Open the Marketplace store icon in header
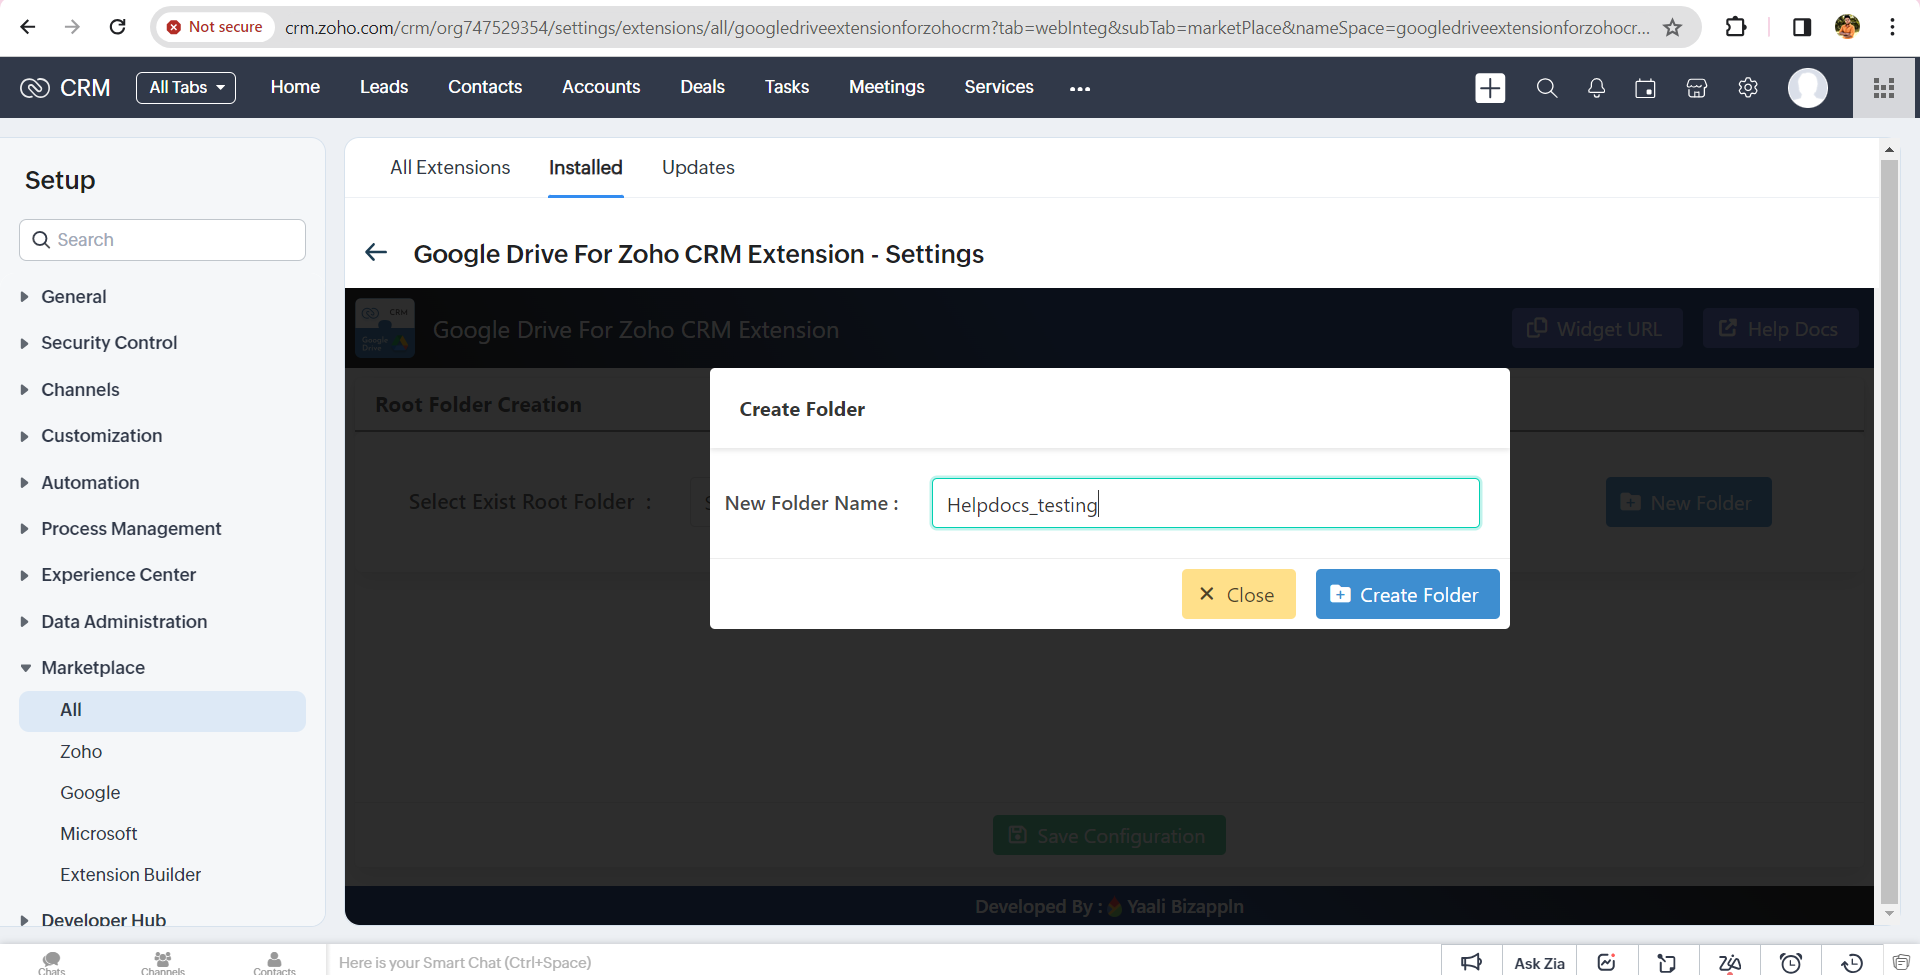1920x975 pixels. [x=1696, y=88]
